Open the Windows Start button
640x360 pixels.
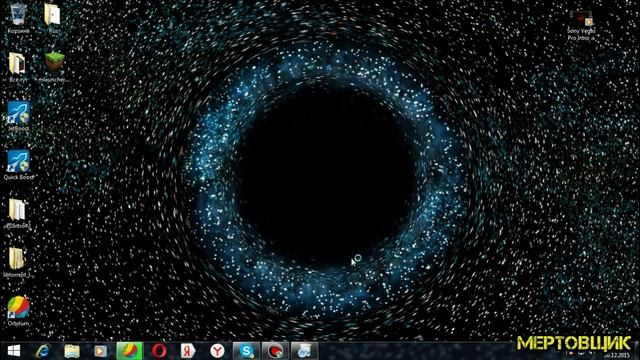(14, 351)
